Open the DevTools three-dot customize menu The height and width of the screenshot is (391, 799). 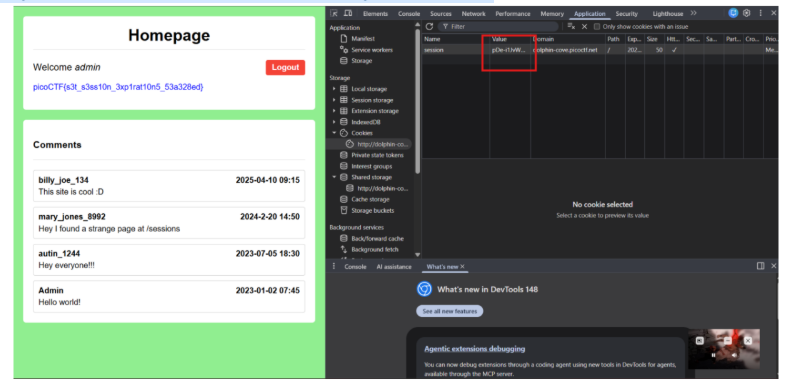point(761,13)
